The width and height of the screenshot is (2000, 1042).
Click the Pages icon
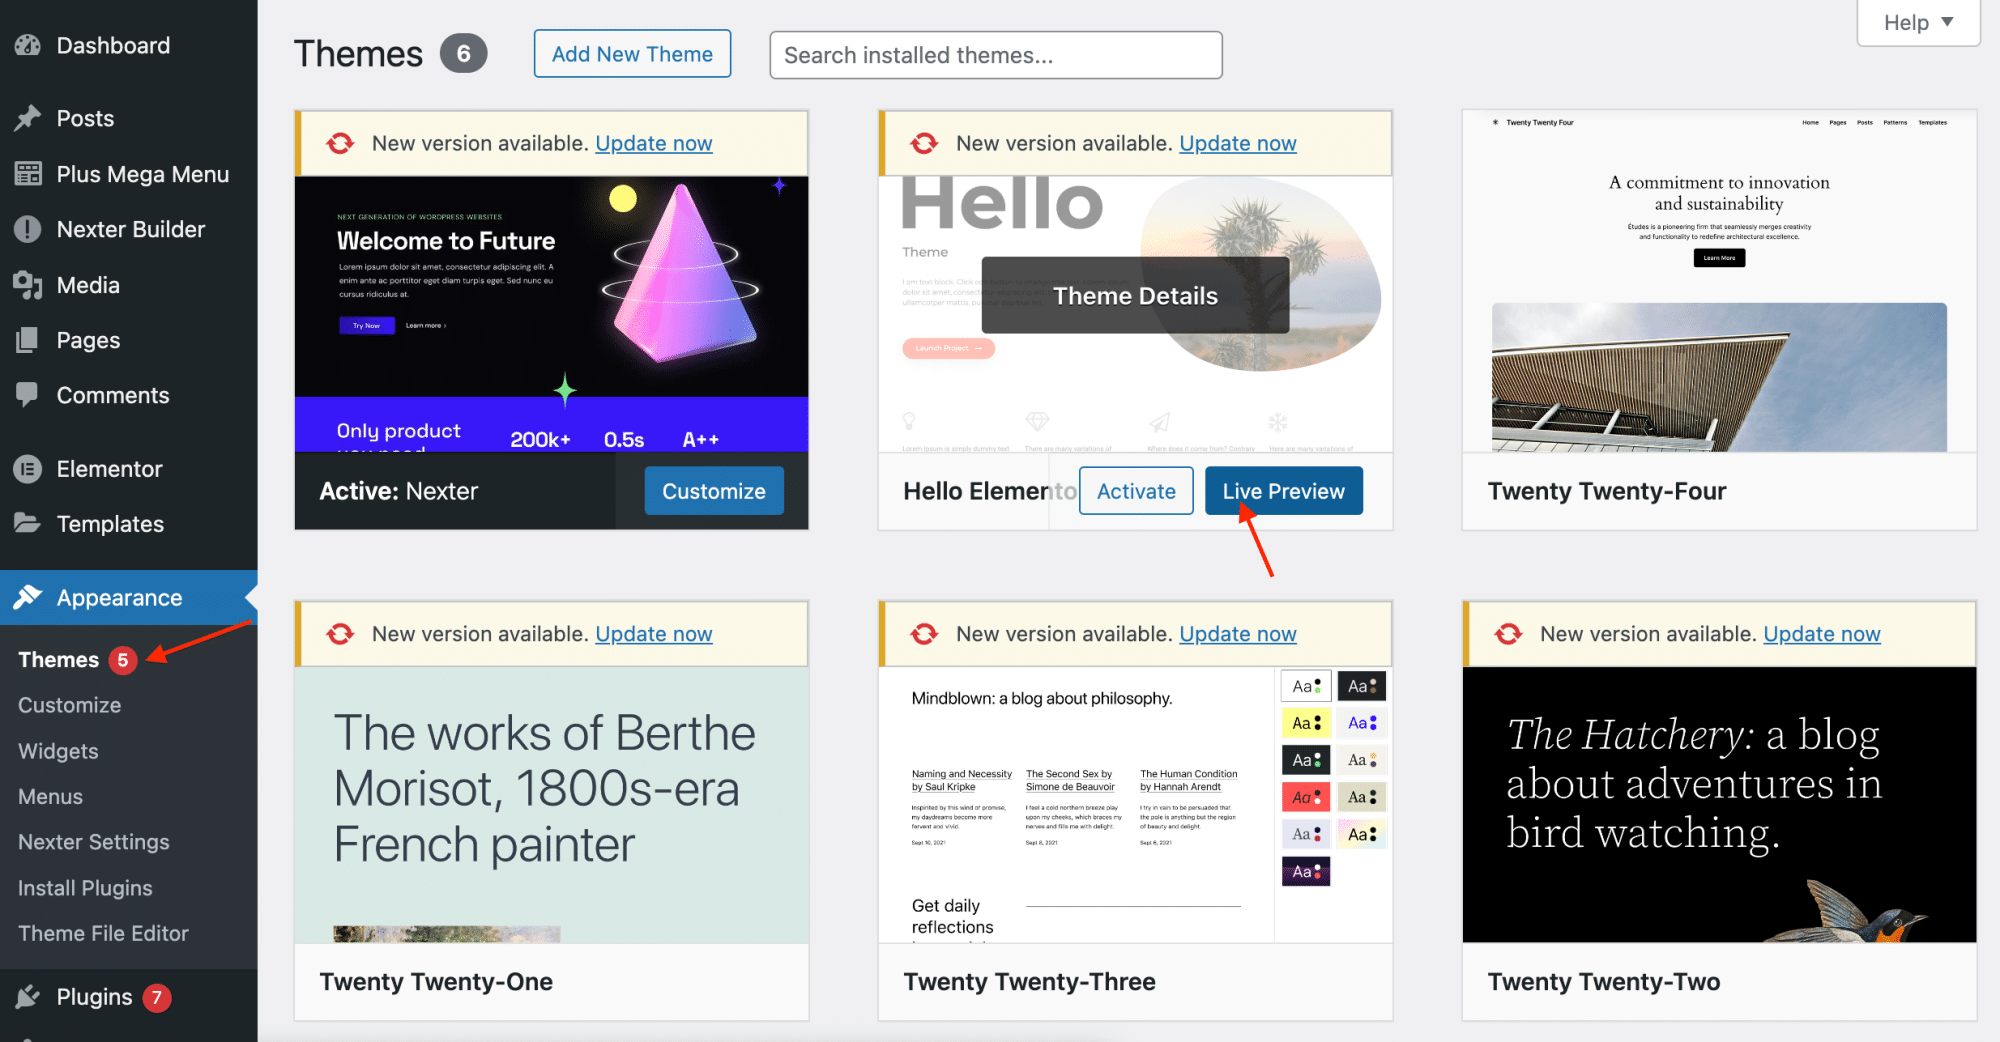[x=27, y=340]
